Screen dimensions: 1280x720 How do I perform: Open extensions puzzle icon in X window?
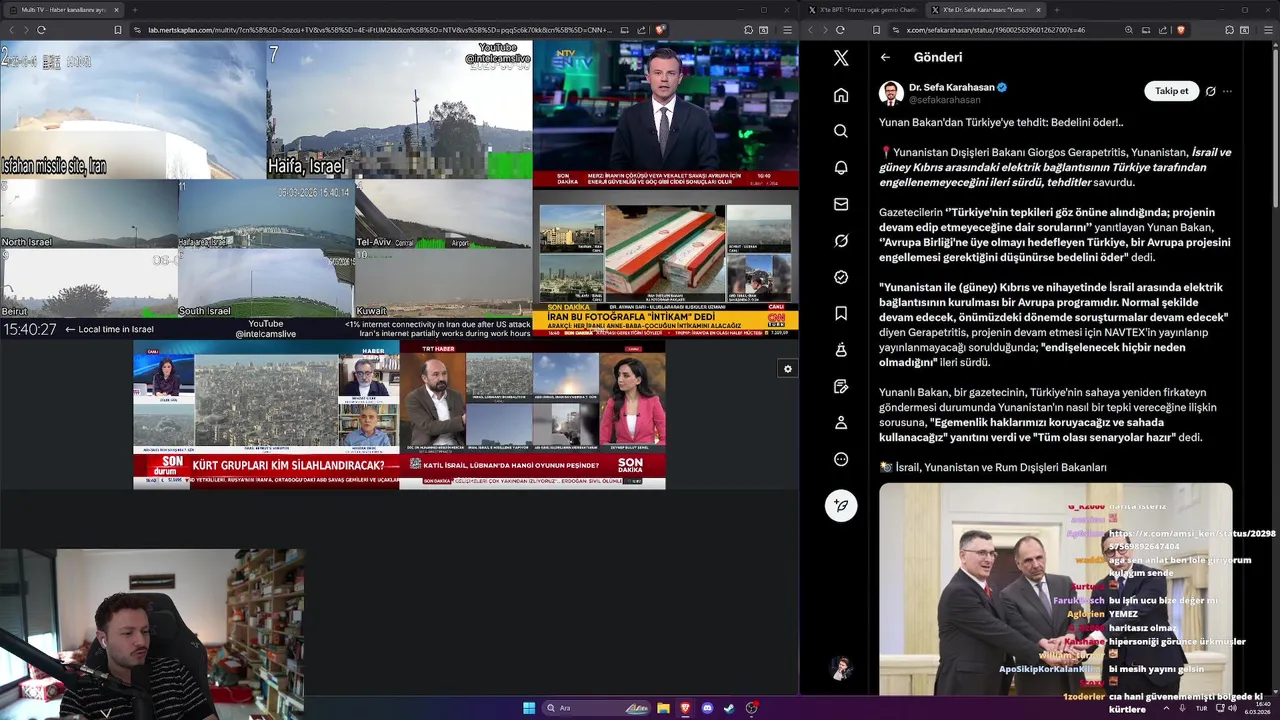click(x=1227, y=30)
